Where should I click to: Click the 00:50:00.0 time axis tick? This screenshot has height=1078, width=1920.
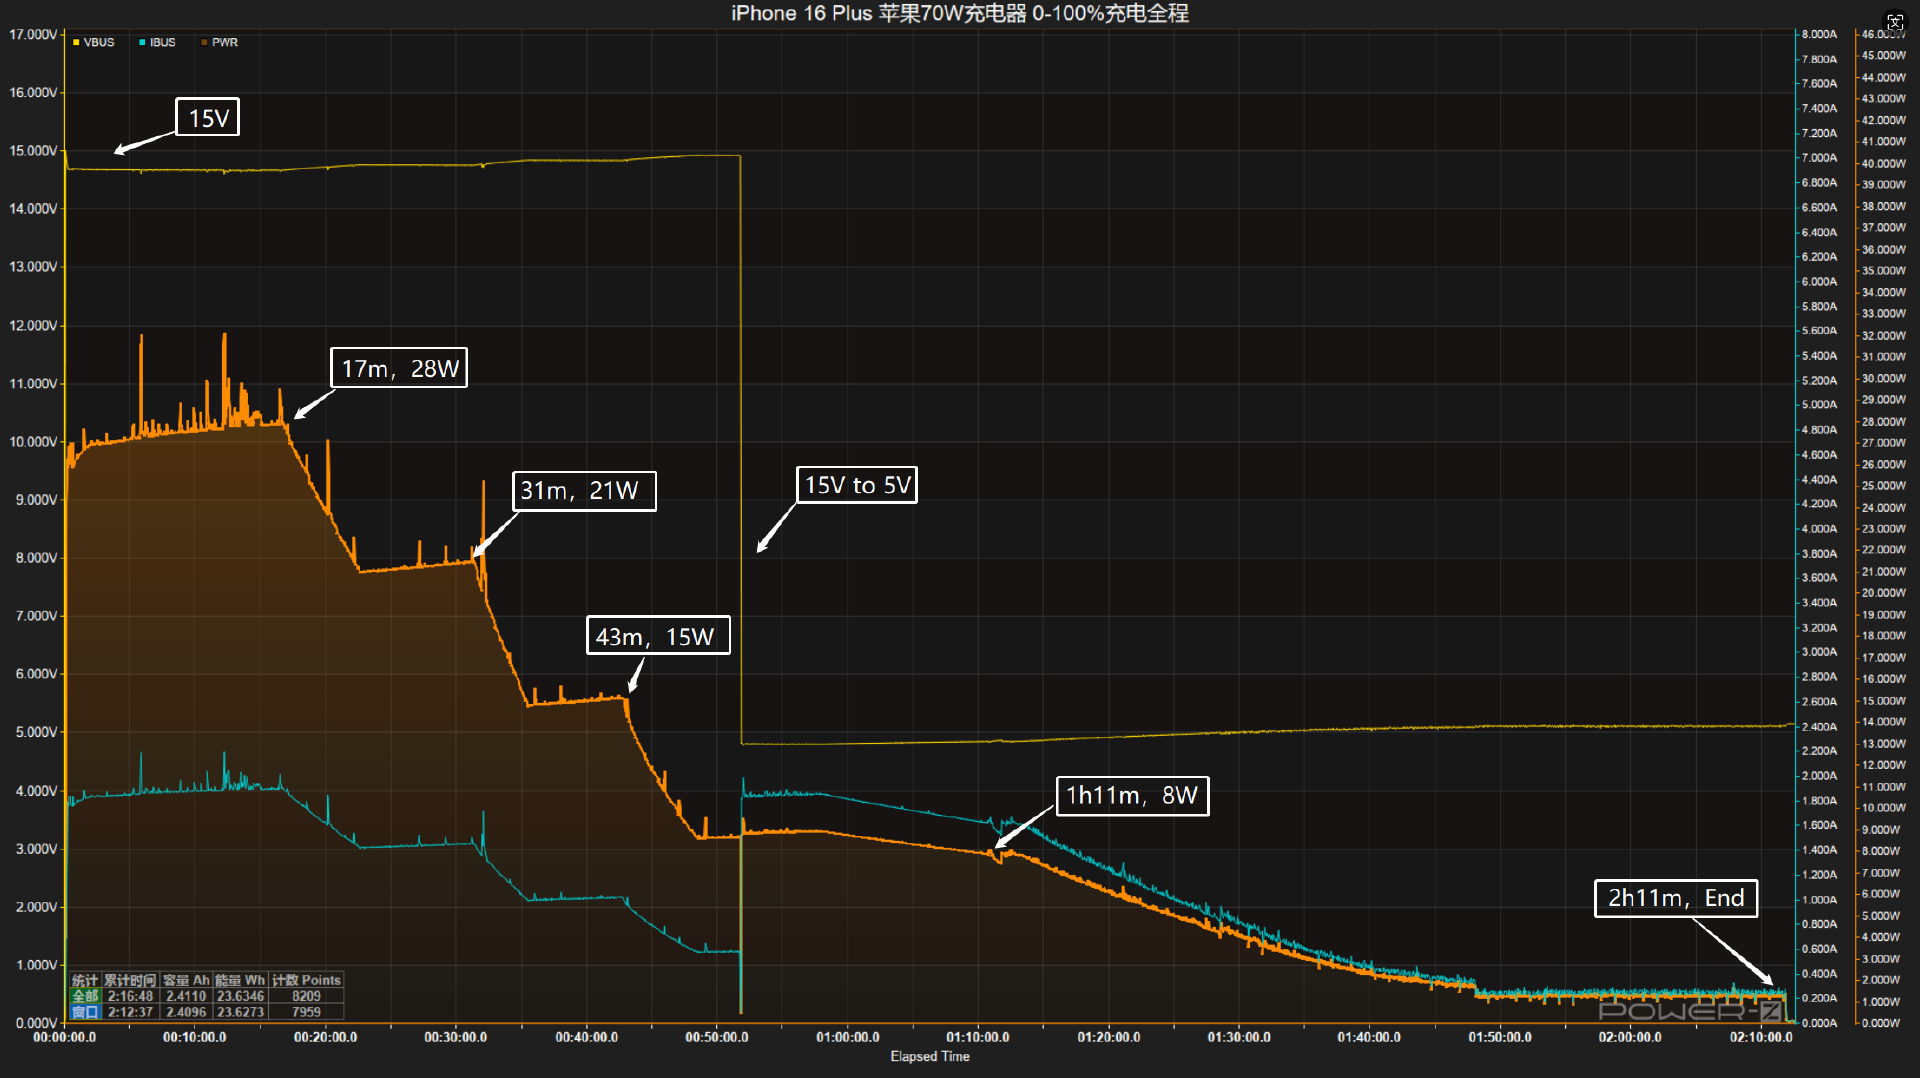click(x=717, y=1037)
